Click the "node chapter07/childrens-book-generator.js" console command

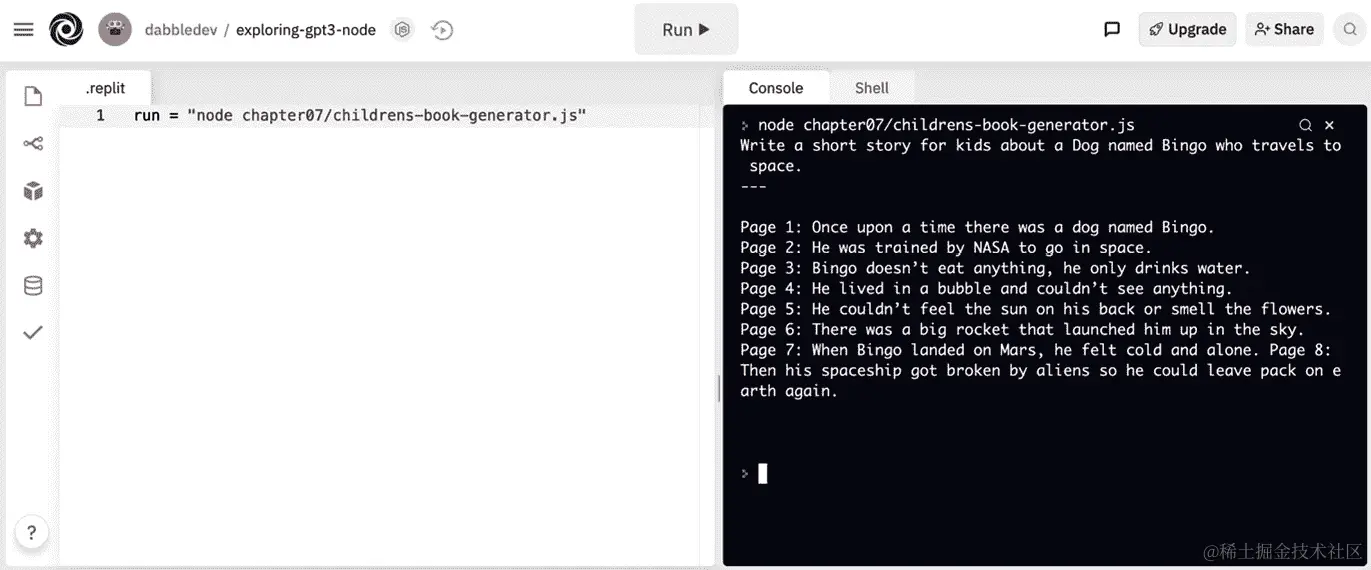[x=946, y=125]
